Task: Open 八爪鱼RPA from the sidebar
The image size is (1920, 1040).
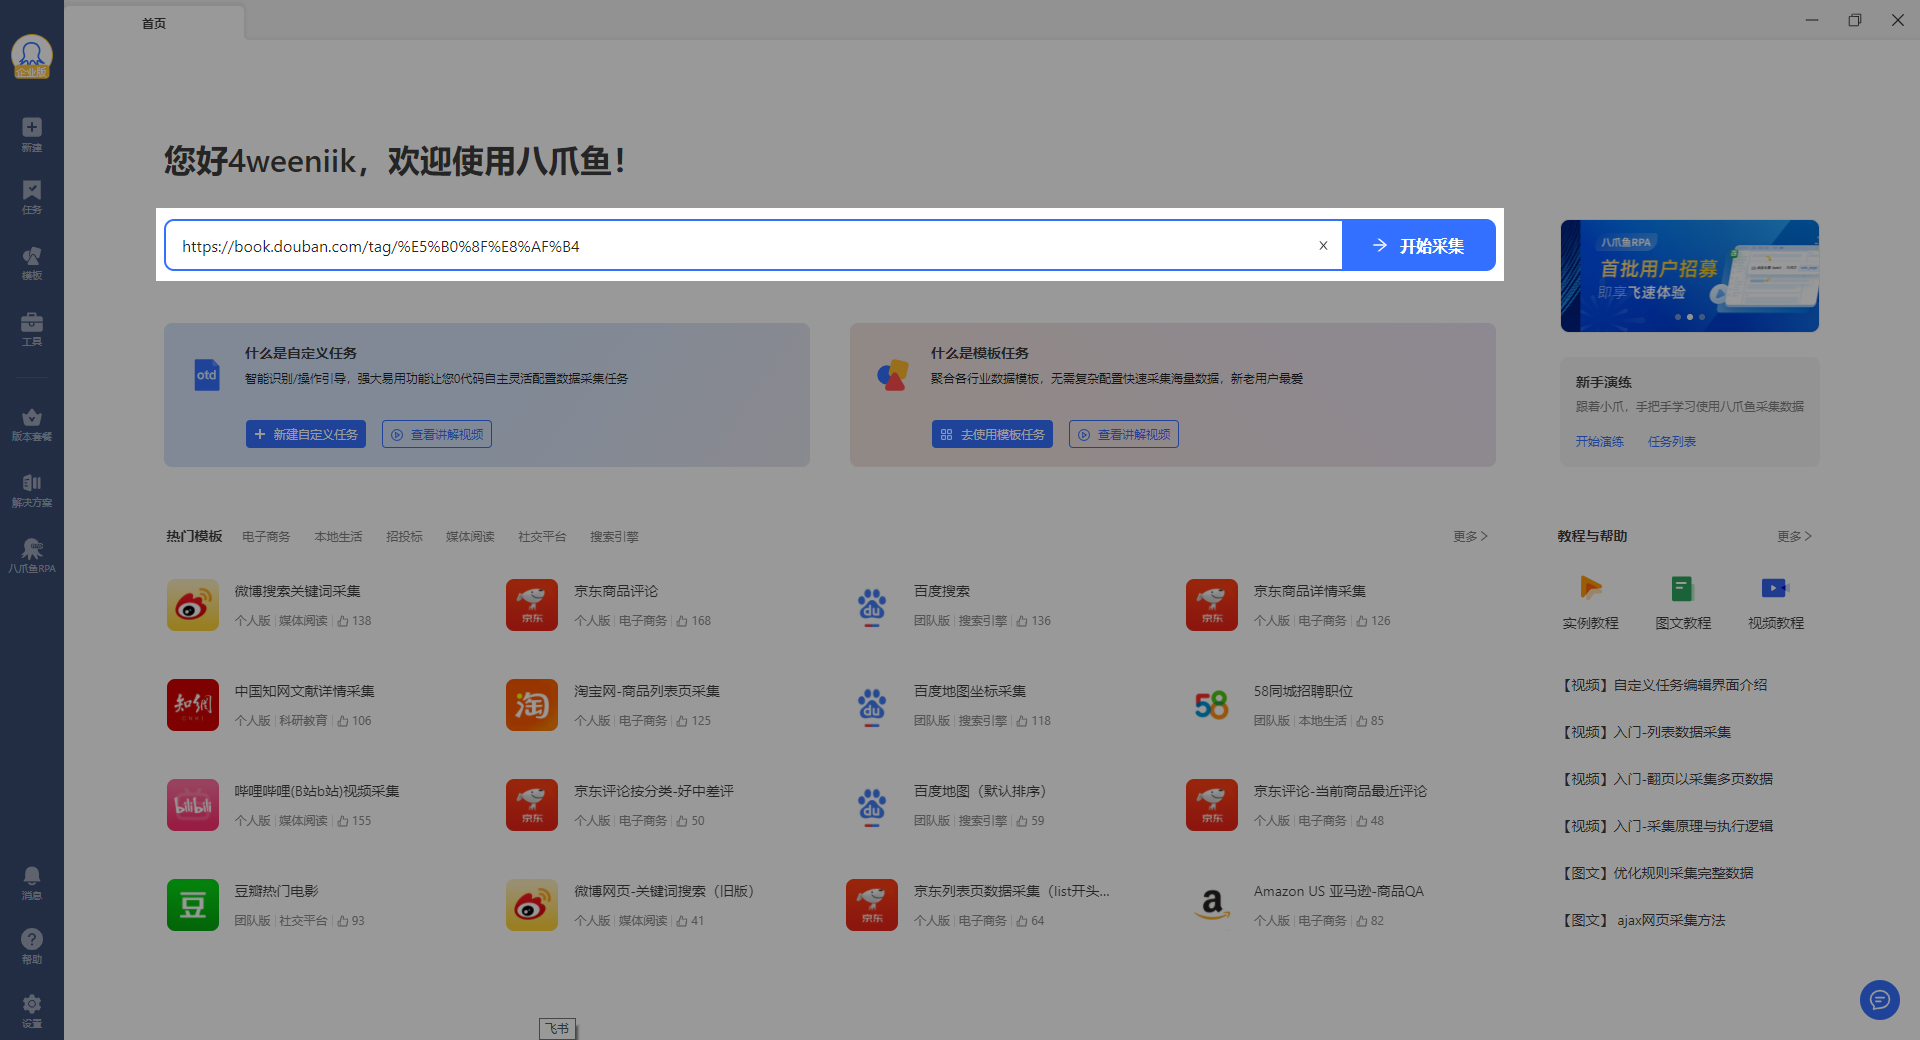Action: tap(32, 555)
